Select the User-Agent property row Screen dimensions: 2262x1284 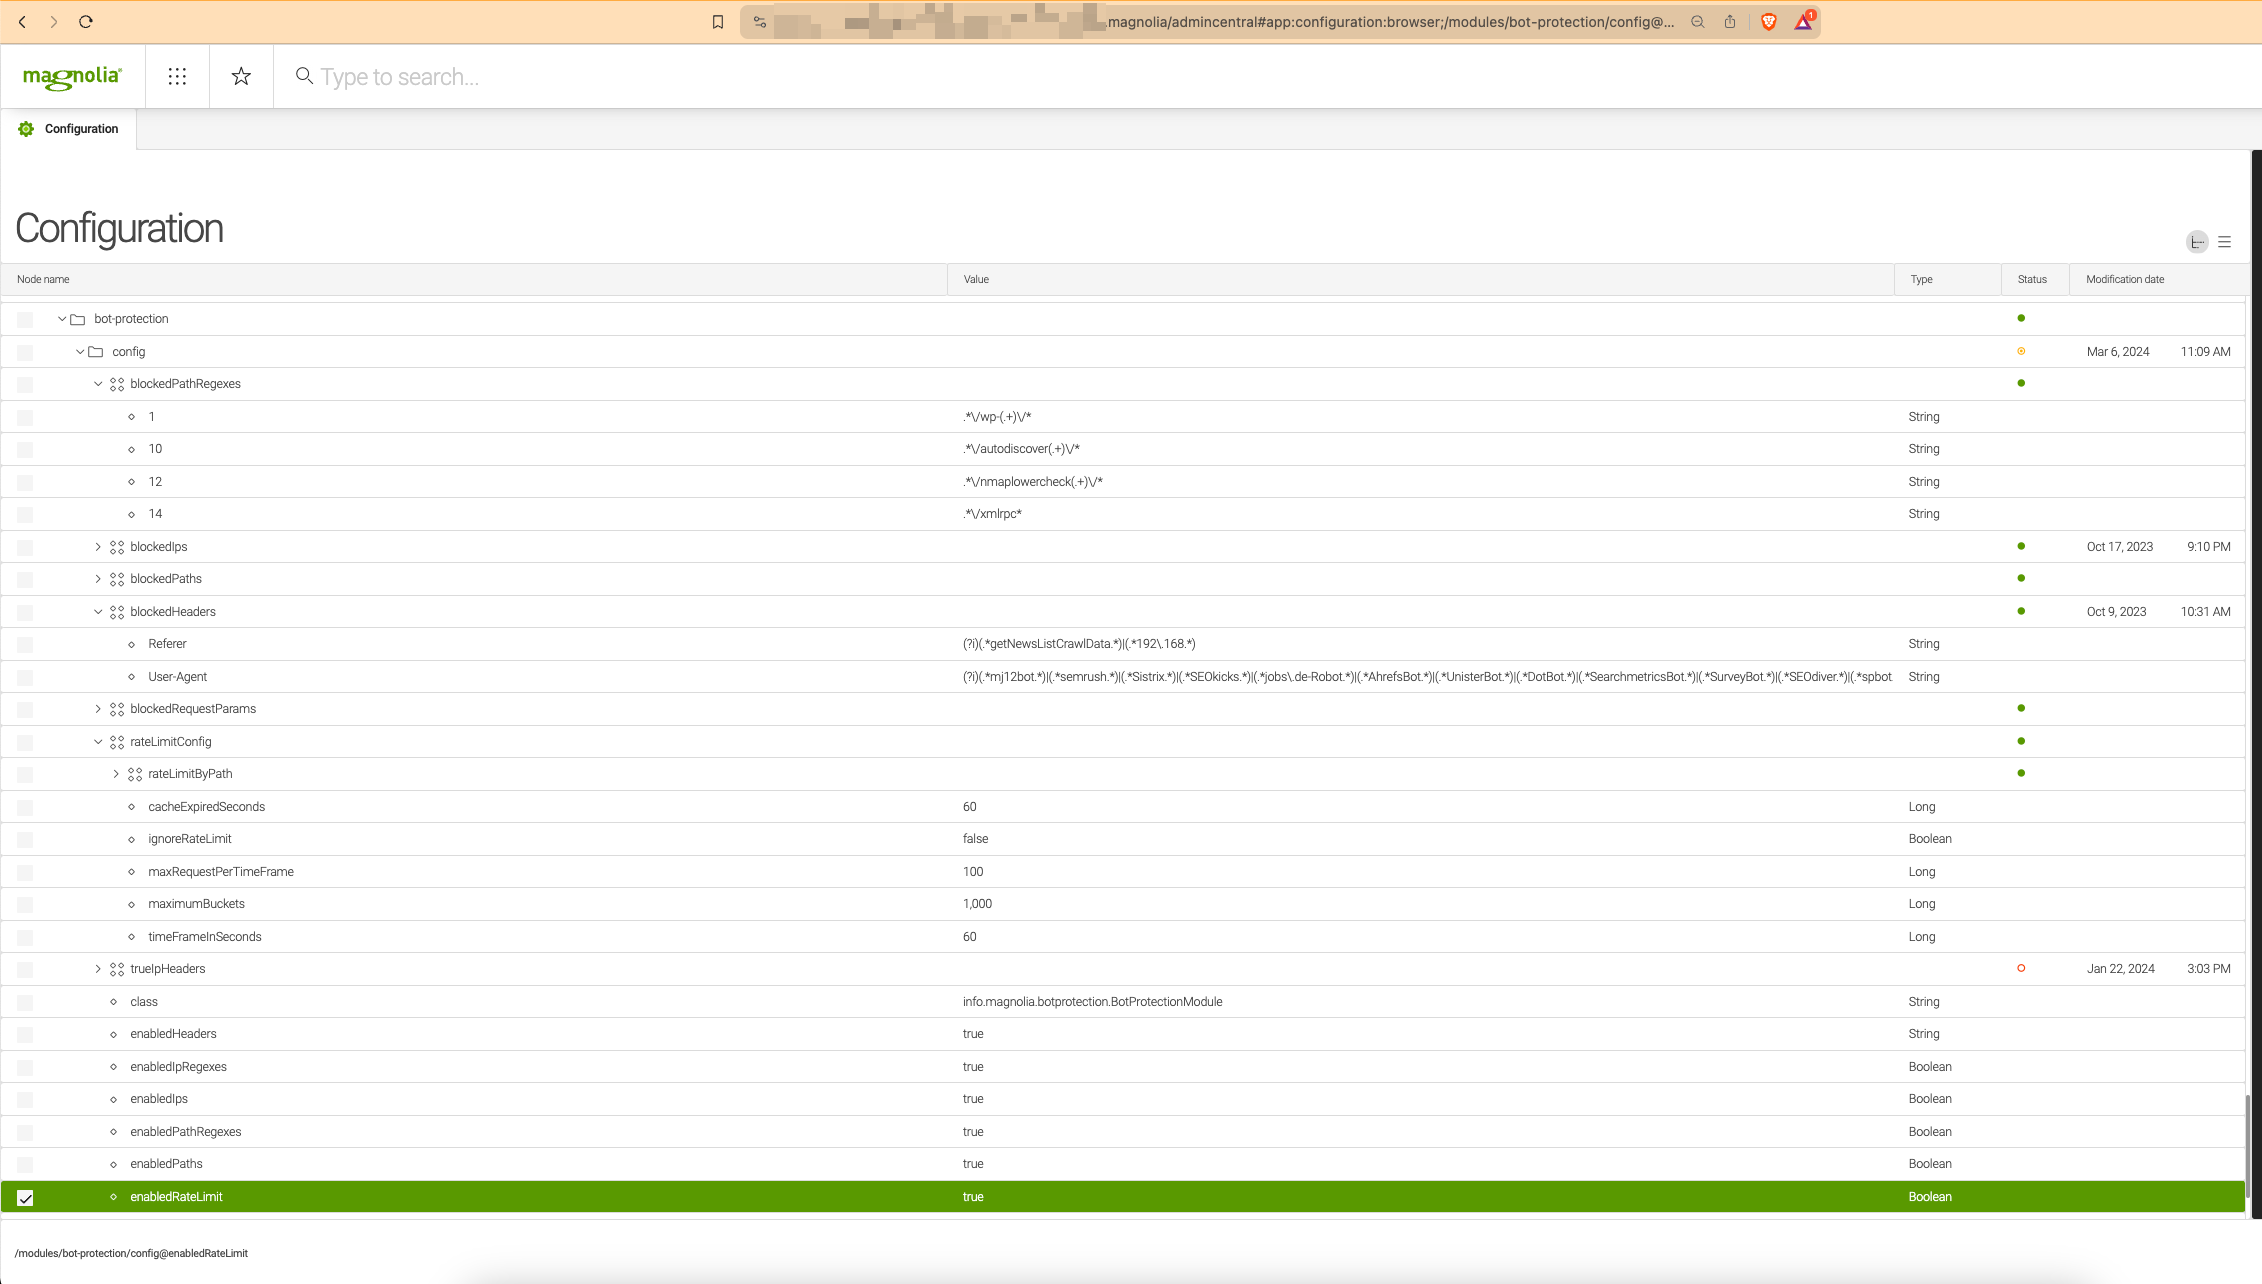(x=178, y=677)
